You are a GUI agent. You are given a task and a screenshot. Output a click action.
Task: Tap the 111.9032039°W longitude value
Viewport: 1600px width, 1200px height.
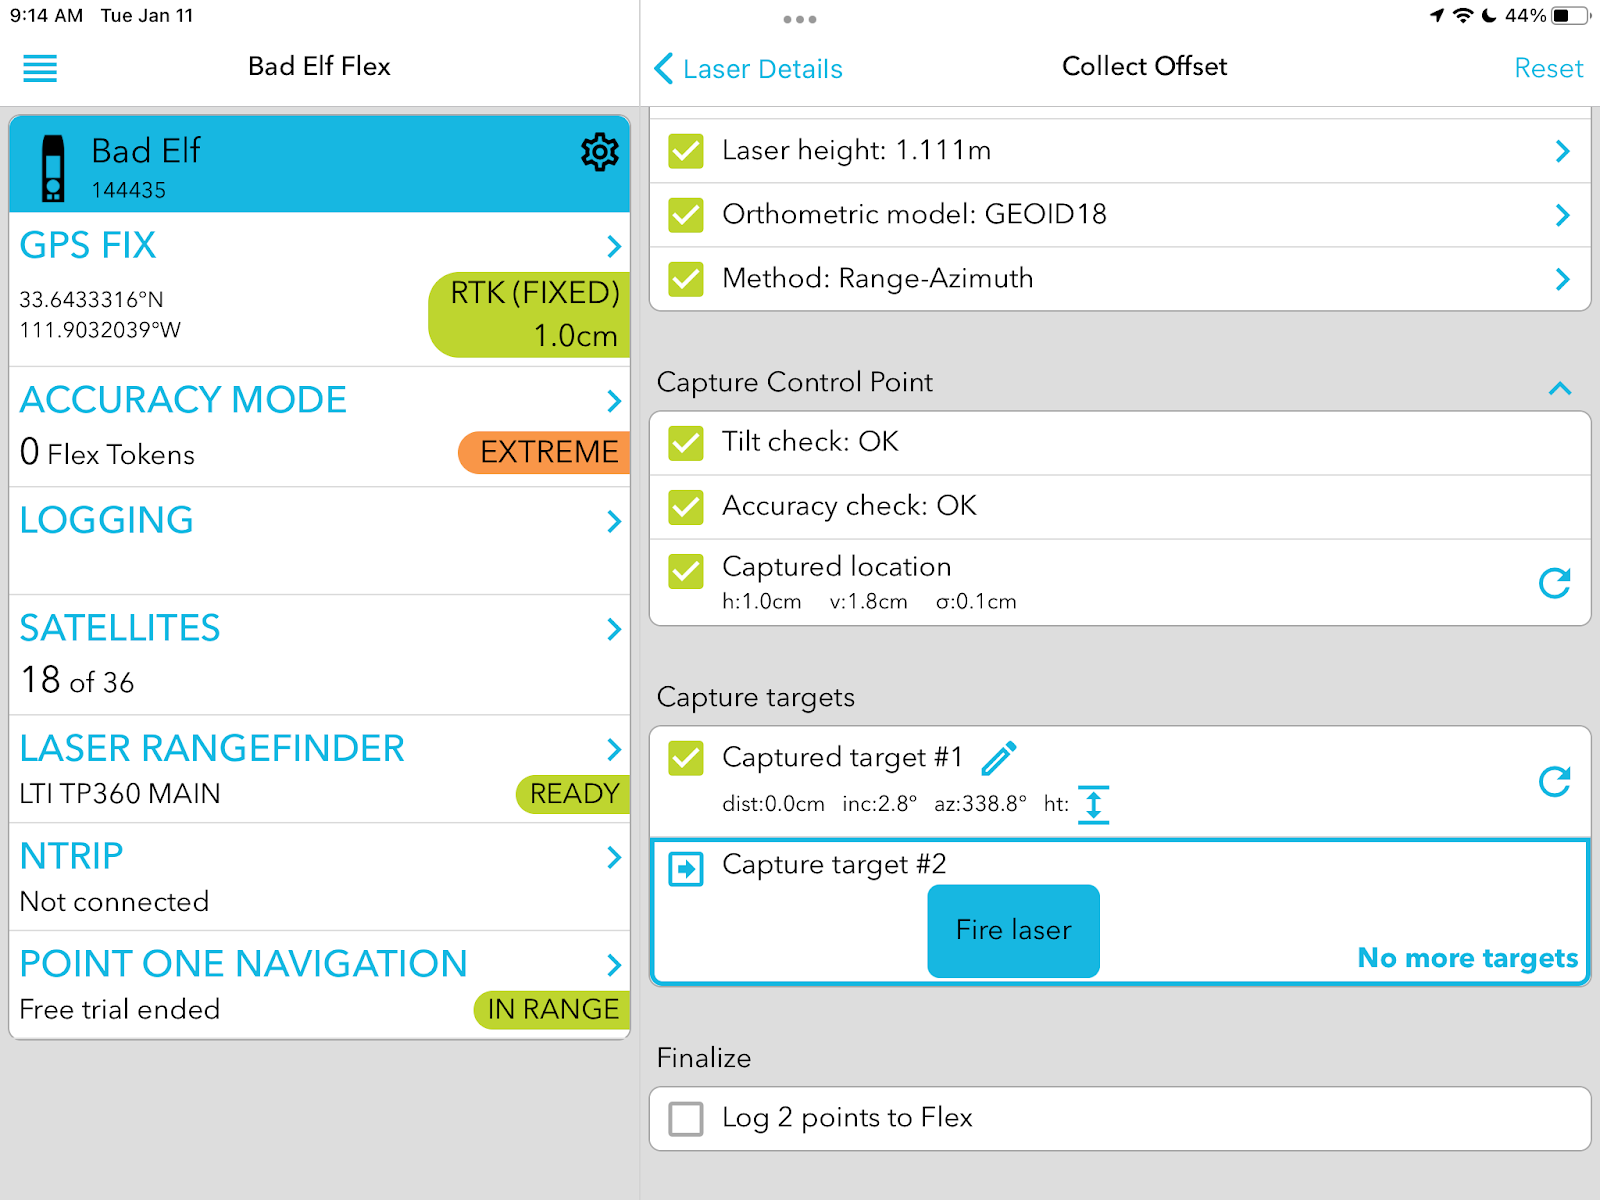(x=100, y=330)
